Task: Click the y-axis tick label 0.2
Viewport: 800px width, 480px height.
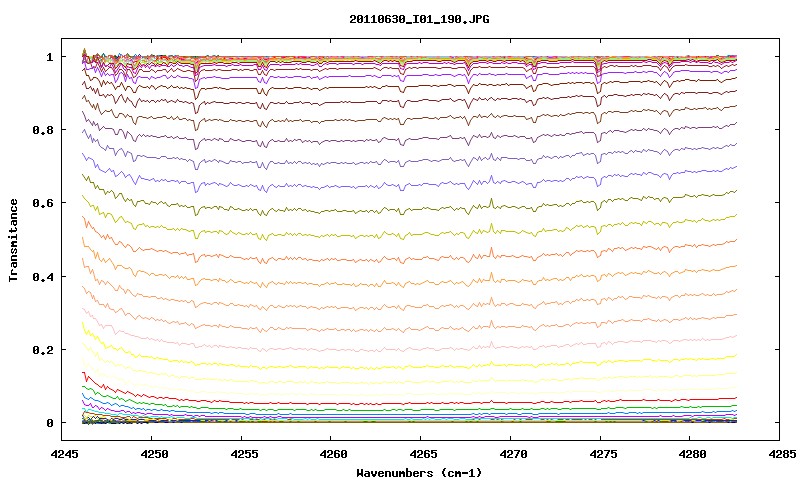Action: (x=43, y=350)
